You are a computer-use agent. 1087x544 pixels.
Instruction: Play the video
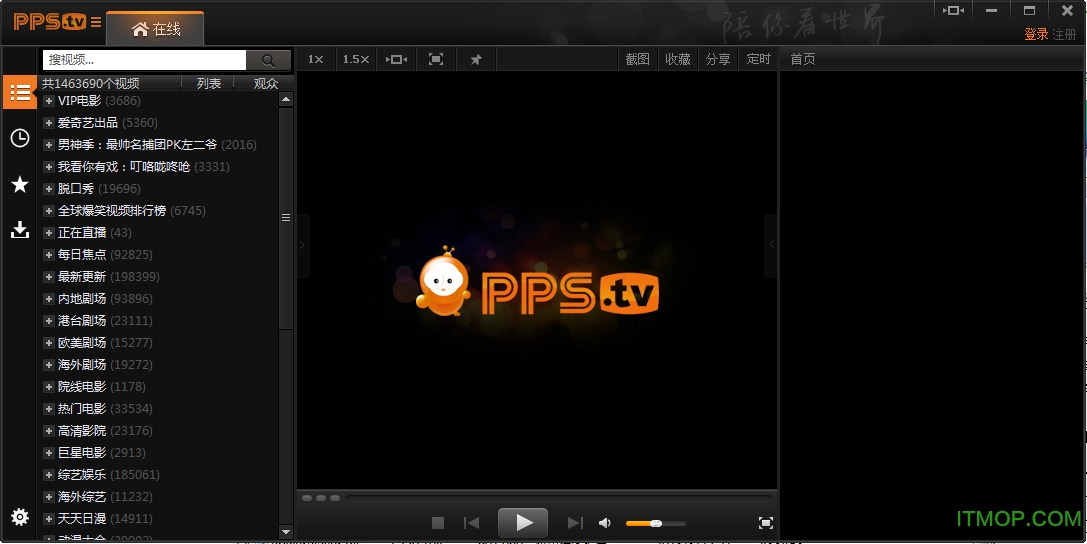[x=523, y=523]
